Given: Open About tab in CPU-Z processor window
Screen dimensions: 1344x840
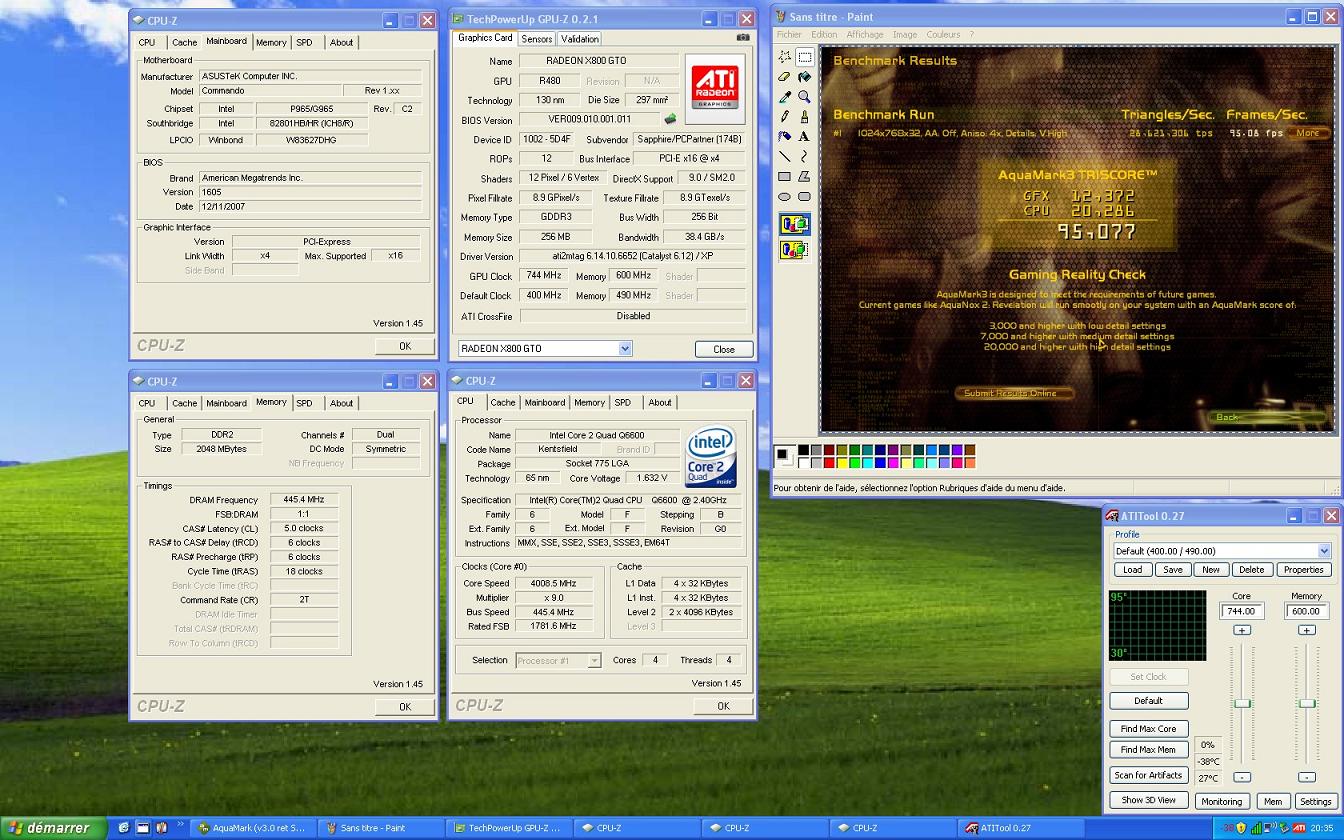Looking at the screenshot, I should (x=660, y=402).
